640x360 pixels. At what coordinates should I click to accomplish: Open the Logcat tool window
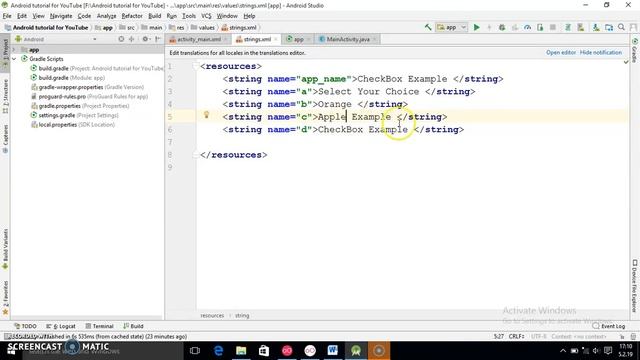[x=61, y=326]
